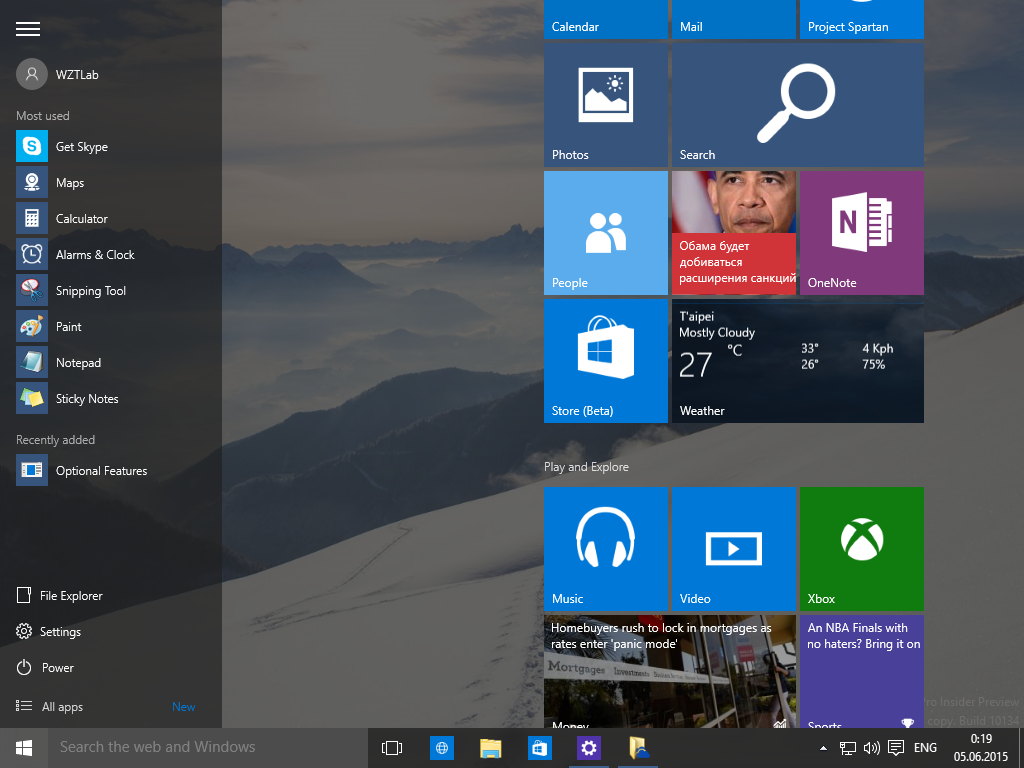The image size is (1024, 768).
Task: Expand the hidden system tray icons arrow
Action: [x=823, y=748]
